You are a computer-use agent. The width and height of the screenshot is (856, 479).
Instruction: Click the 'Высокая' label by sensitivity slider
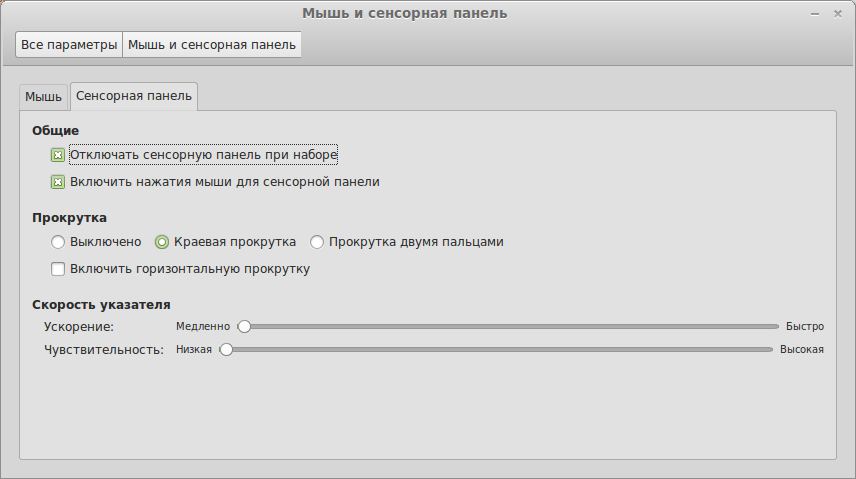click(801, 350)
